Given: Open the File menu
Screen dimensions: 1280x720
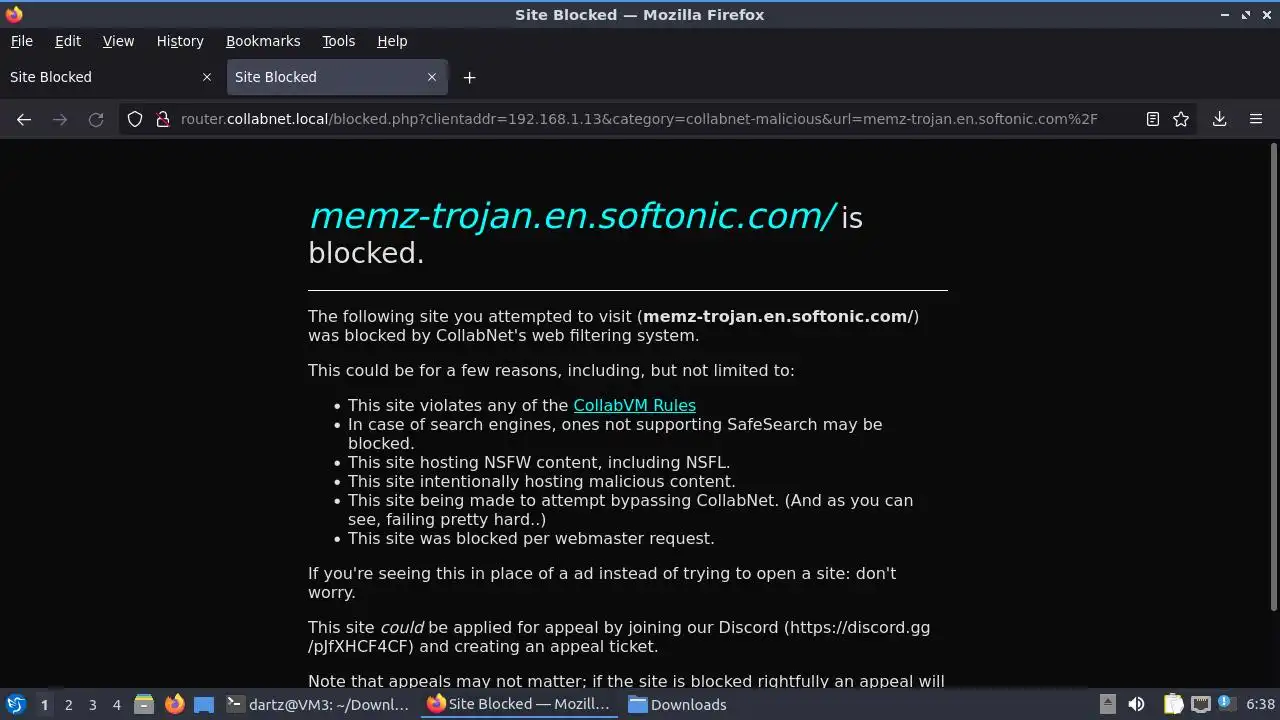Looking at the screenshot, I should click(21, 41).
